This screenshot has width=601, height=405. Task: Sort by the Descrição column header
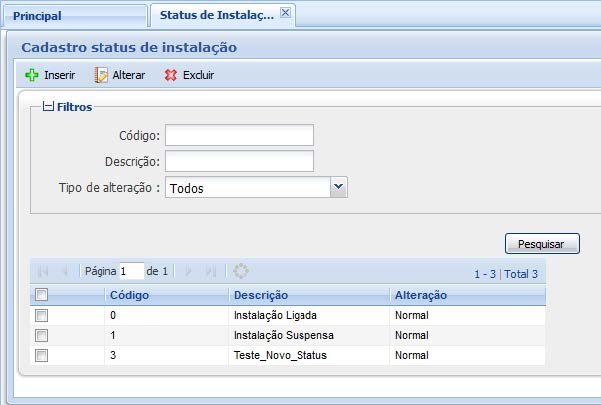(261, 295)
